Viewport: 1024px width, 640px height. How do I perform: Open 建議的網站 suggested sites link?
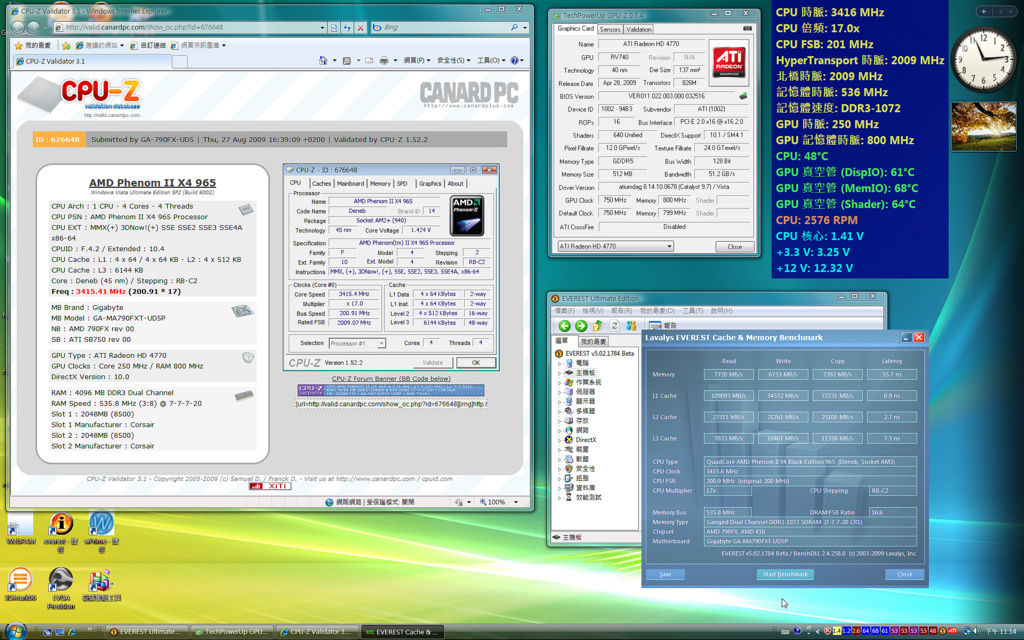(99, 45)
